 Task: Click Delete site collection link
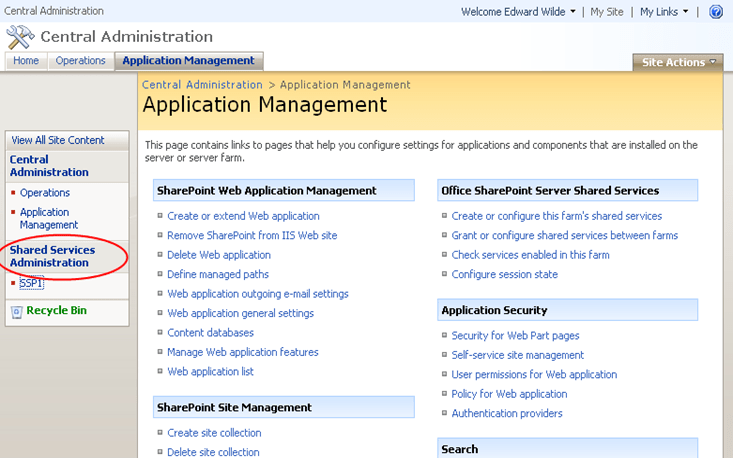(213, 452)
